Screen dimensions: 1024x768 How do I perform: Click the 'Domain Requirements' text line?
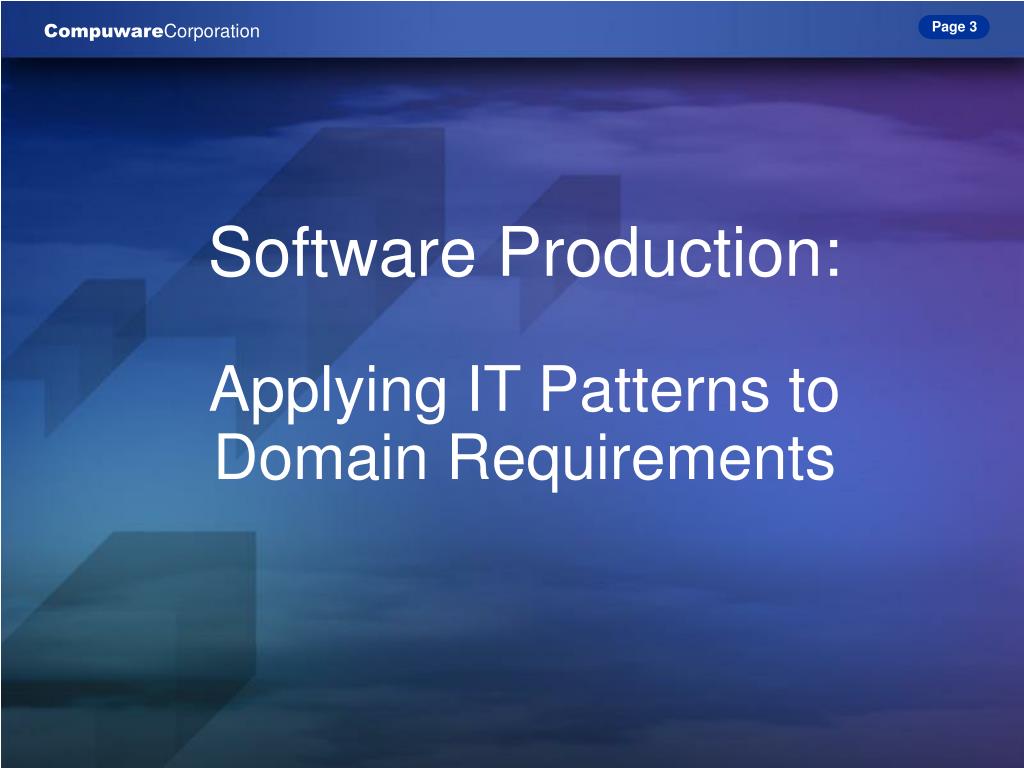coord(525,460)
